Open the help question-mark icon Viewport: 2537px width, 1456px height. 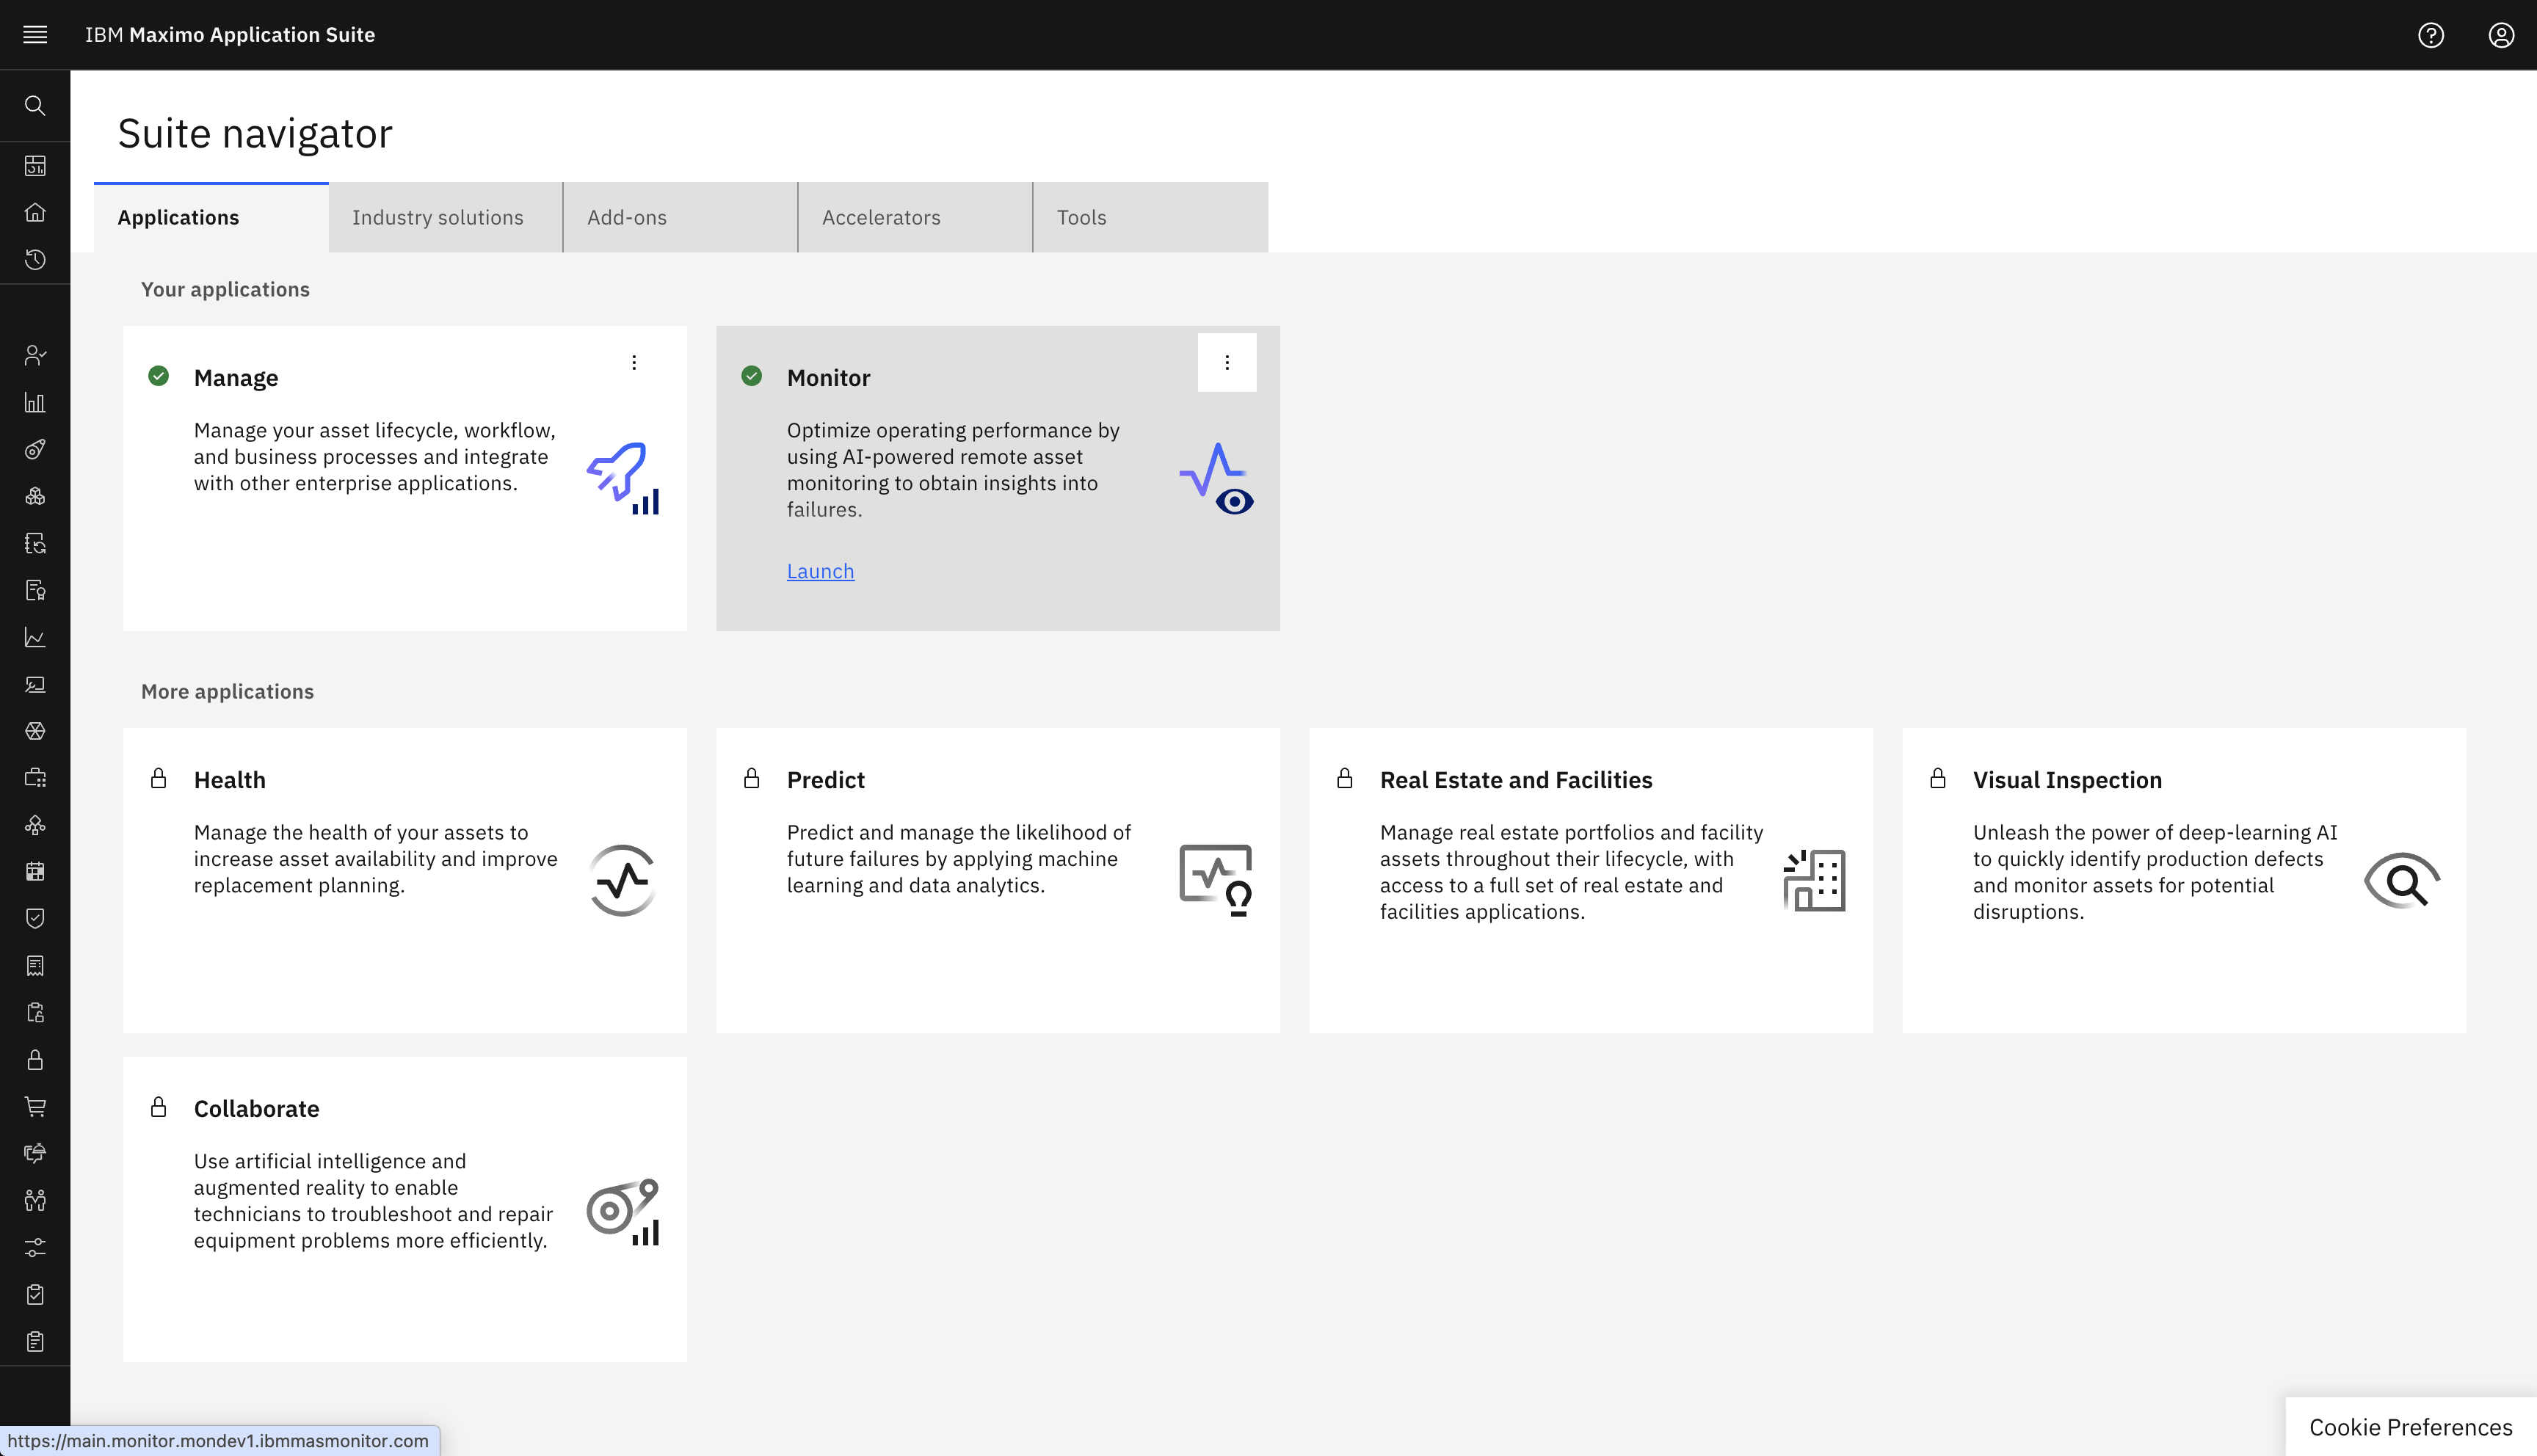[2431, 35]
